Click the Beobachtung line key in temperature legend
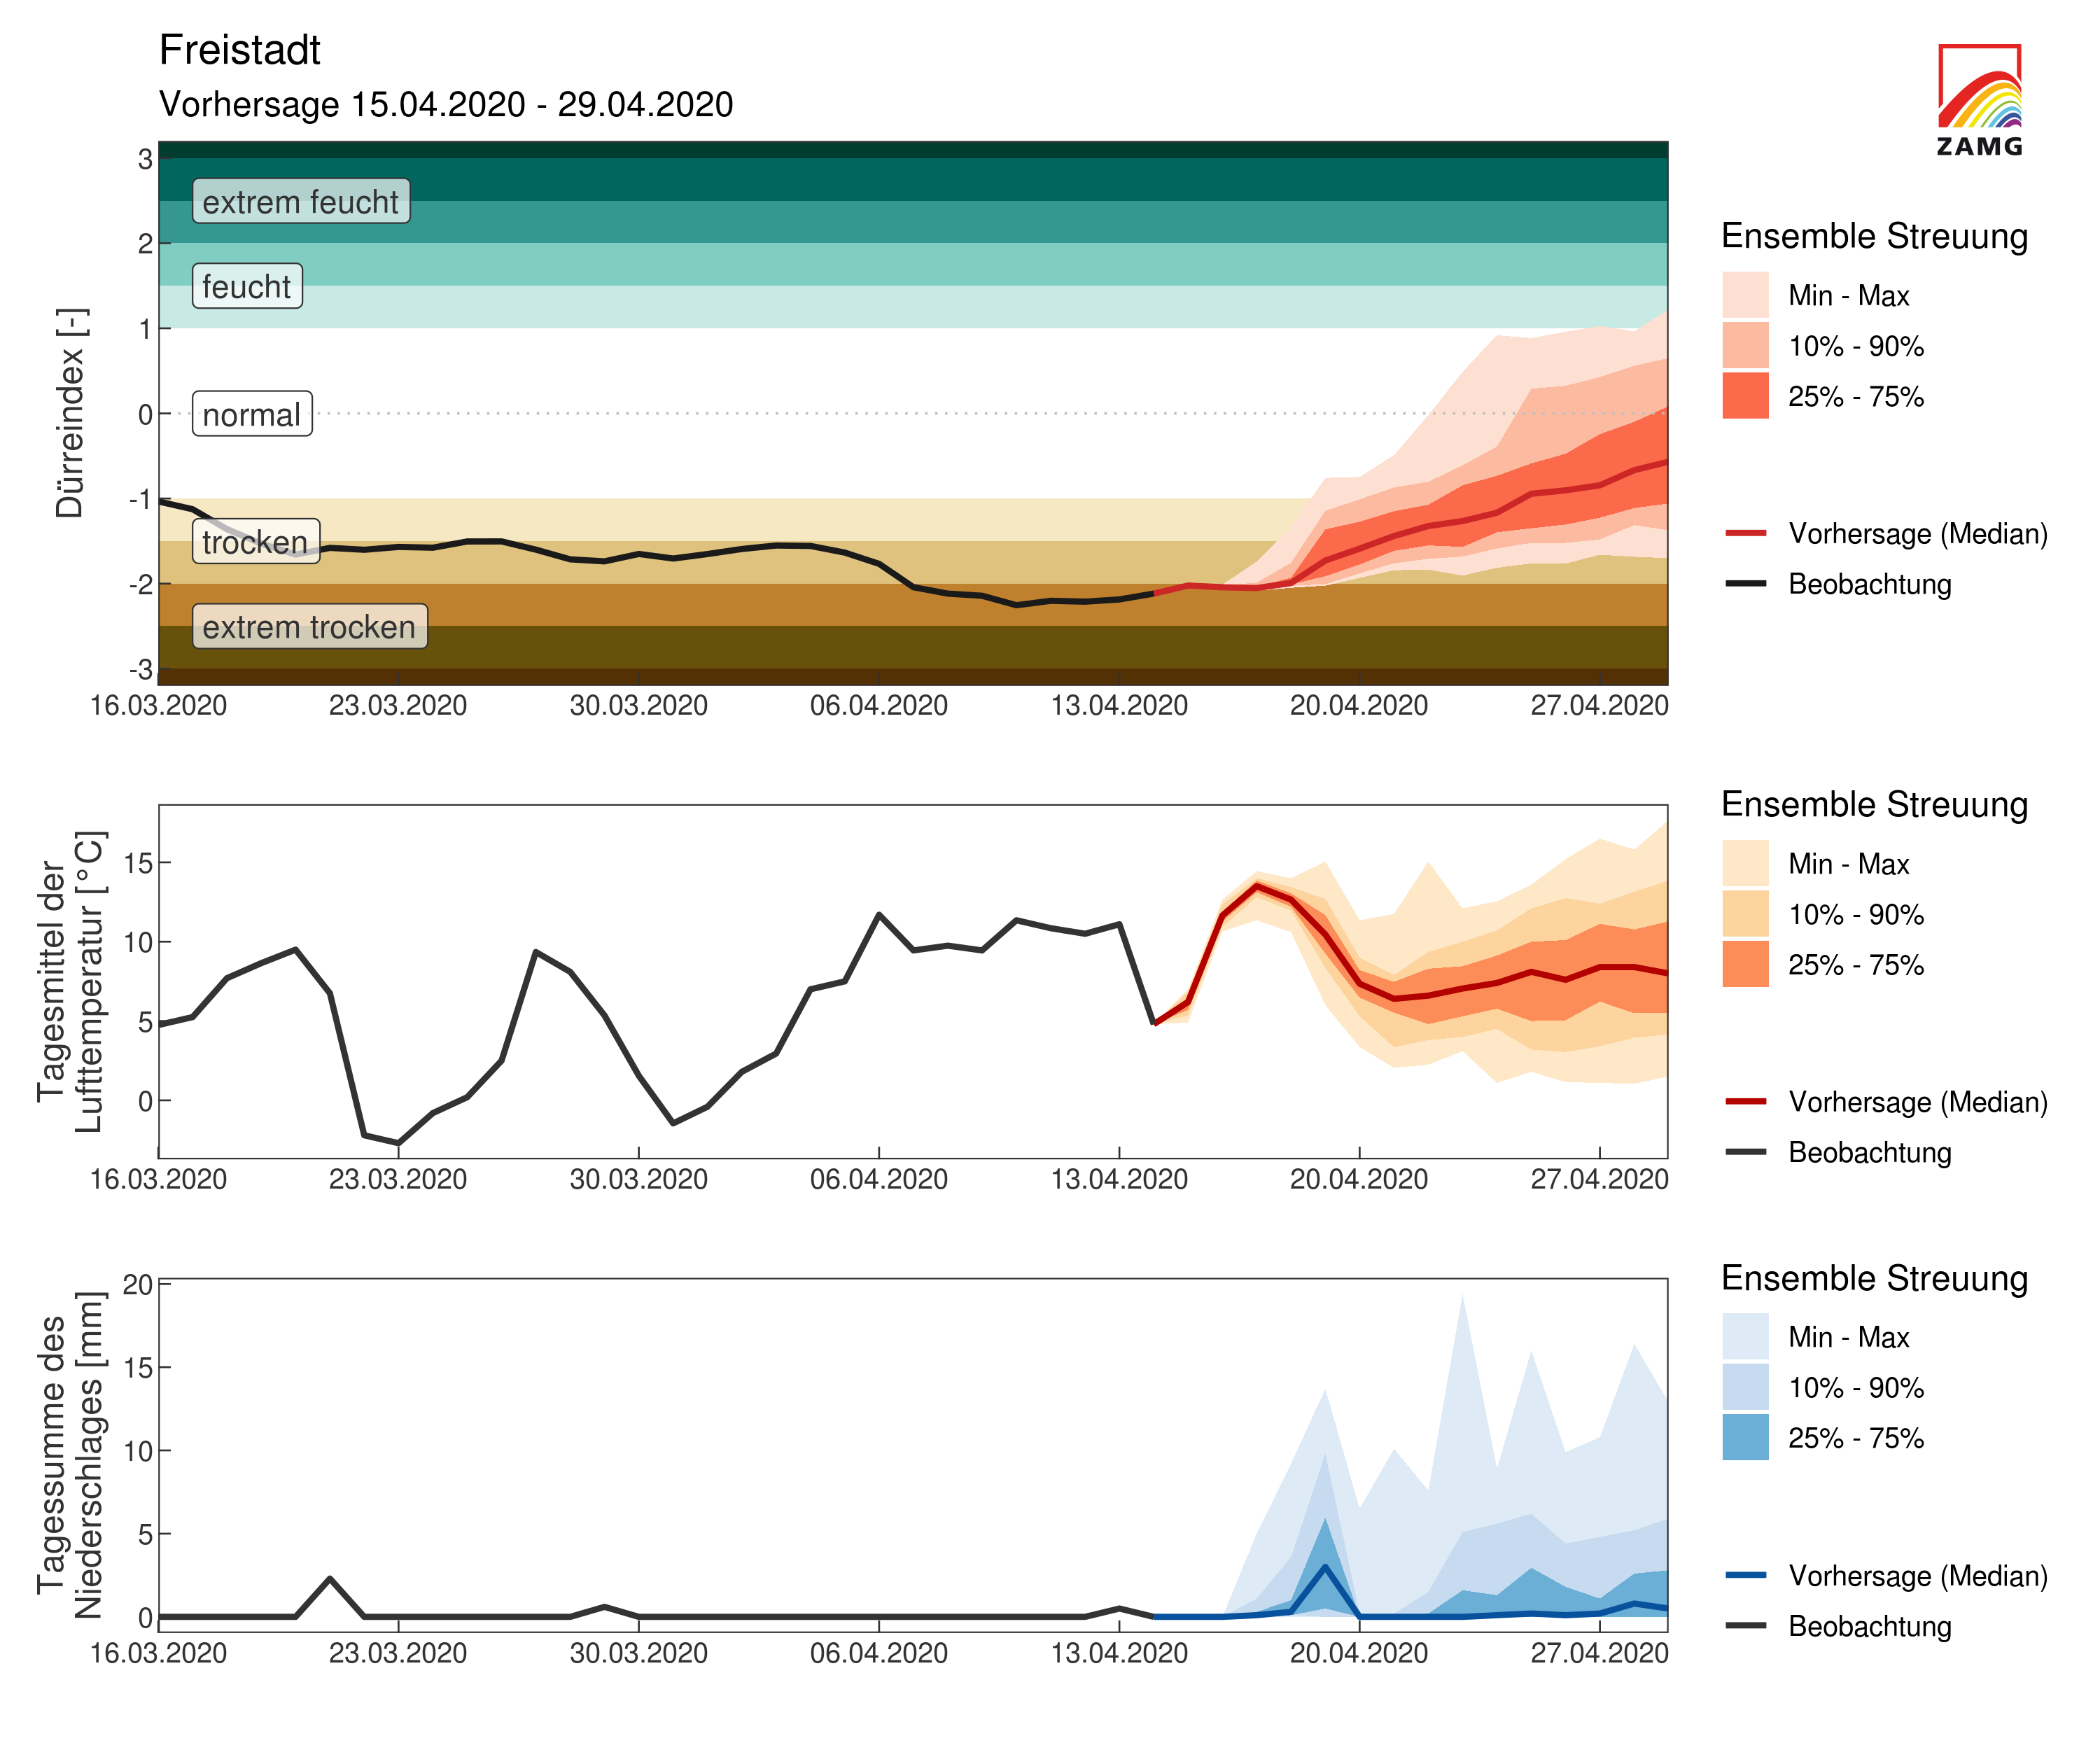The width and height of the screenshot is (2100, 1750). 1745,1151
